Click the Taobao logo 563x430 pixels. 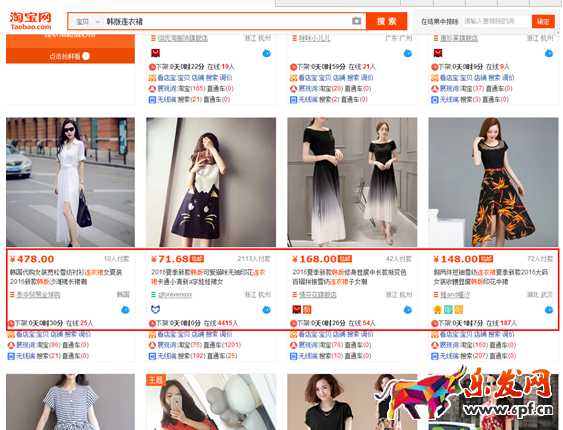[31, 21]
